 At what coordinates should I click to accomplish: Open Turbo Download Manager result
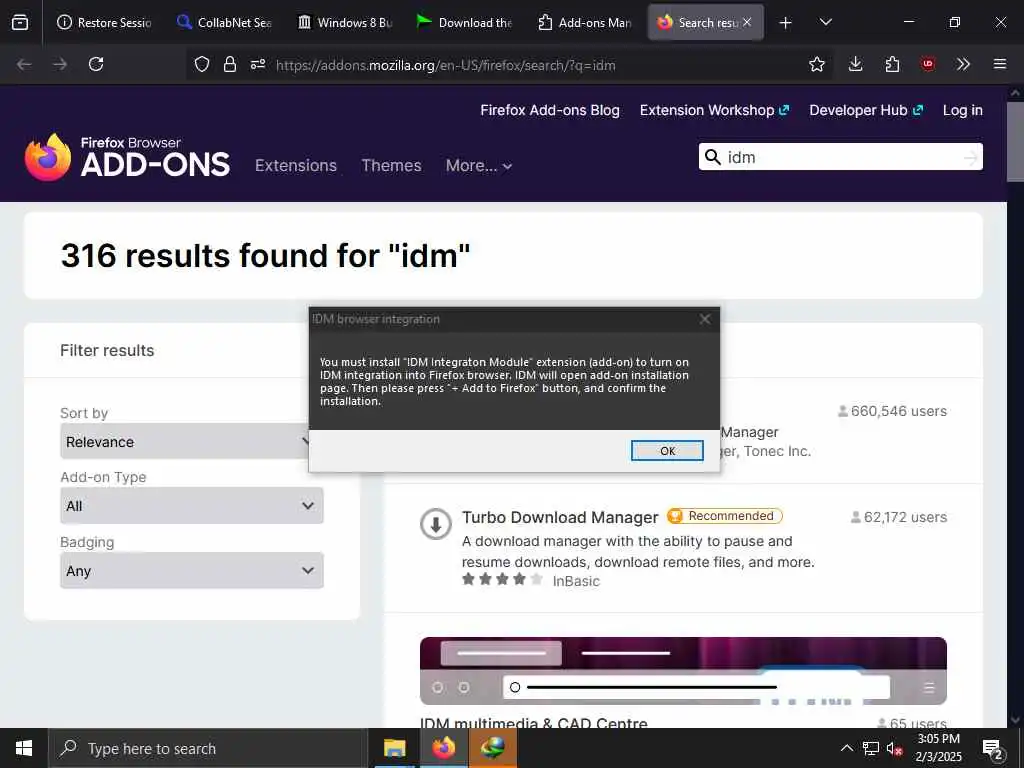coord(560,517)
